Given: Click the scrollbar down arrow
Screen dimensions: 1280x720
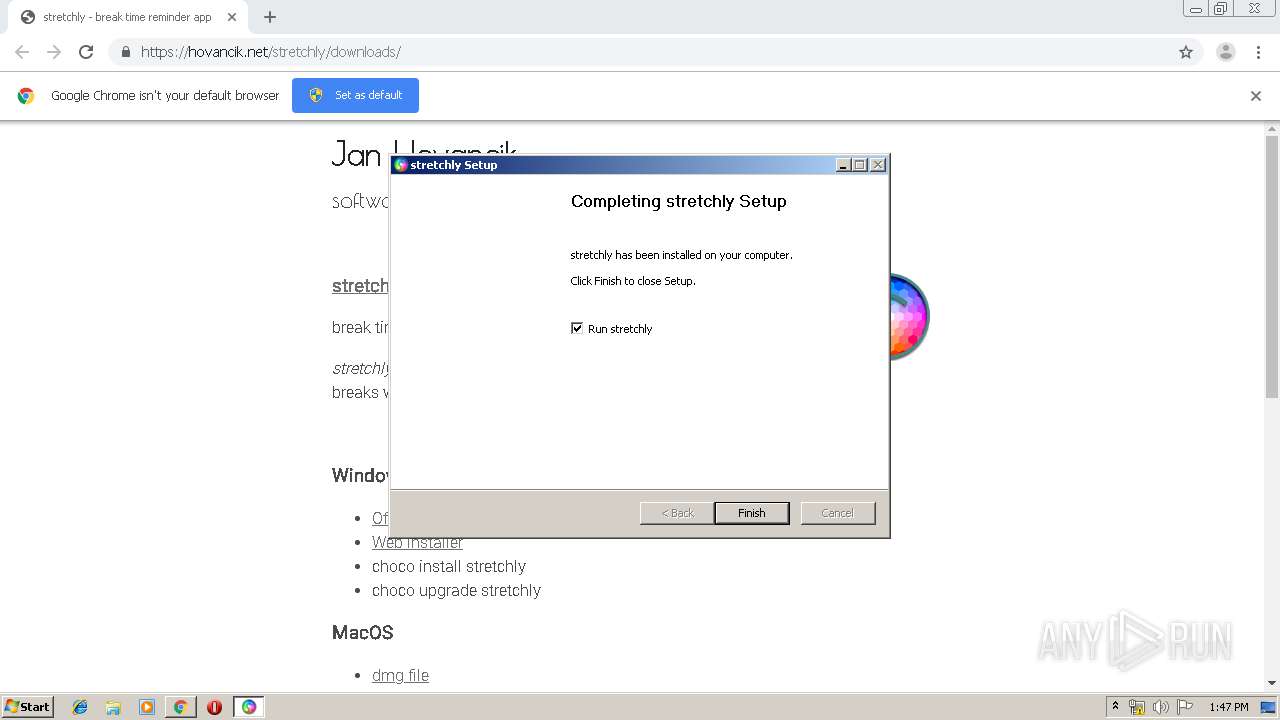Looking at the screenshot, I should [1272, 683].
